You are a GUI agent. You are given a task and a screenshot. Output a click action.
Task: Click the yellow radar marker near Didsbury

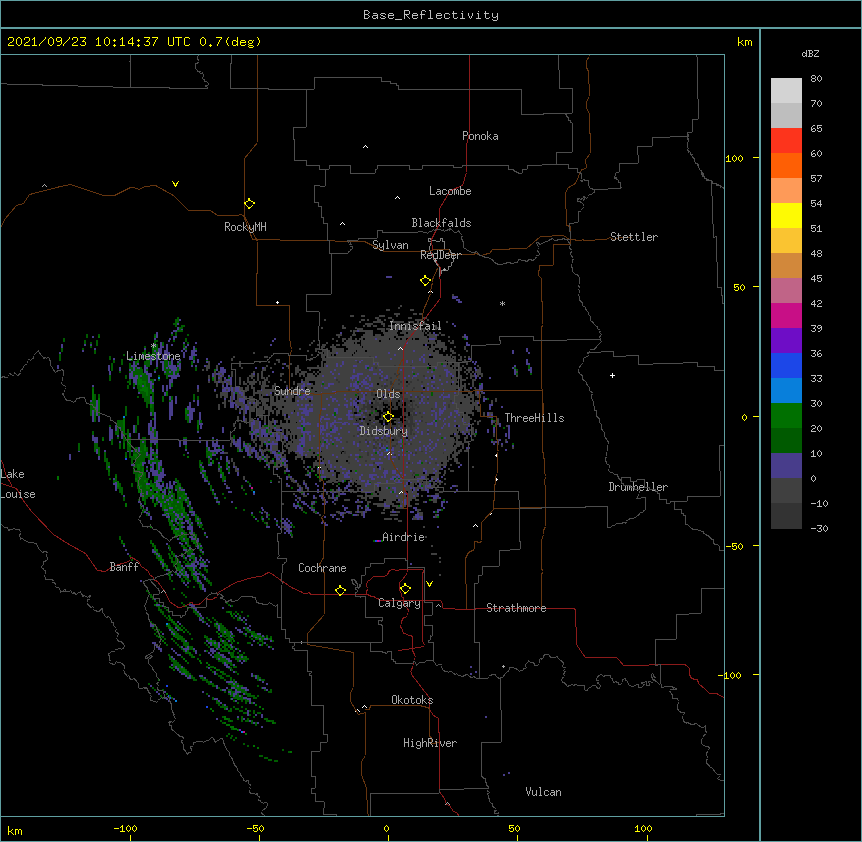388,416
